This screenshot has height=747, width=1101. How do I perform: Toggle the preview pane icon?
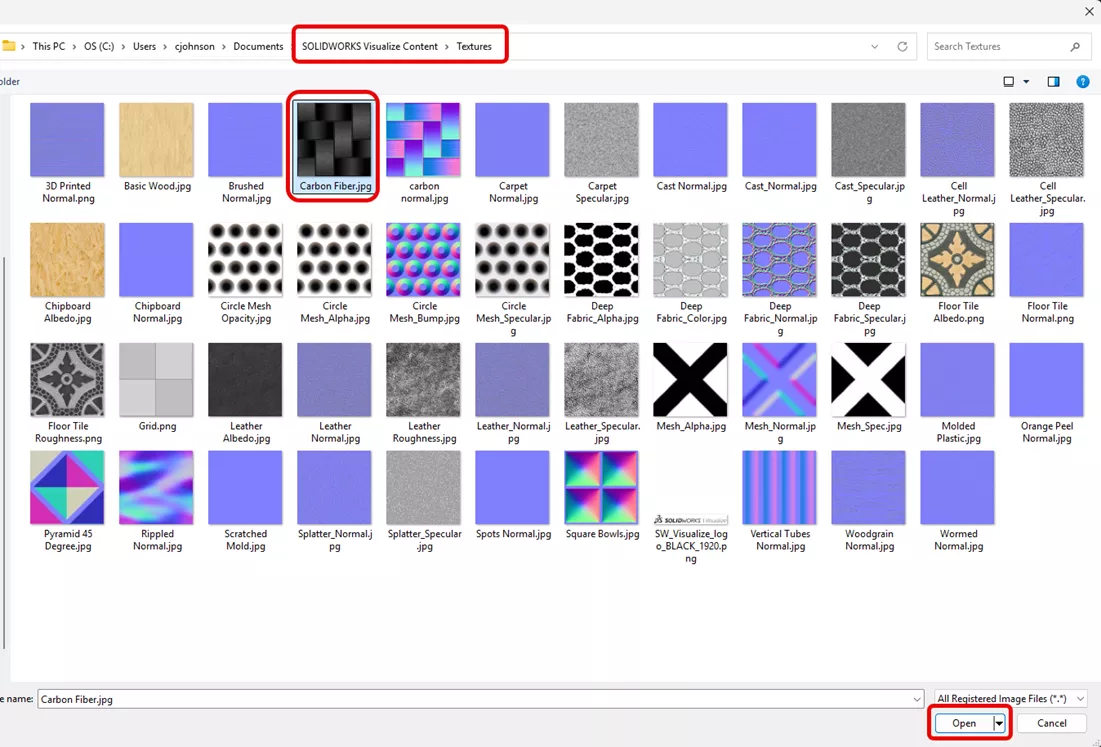[x=1053, y=82]
